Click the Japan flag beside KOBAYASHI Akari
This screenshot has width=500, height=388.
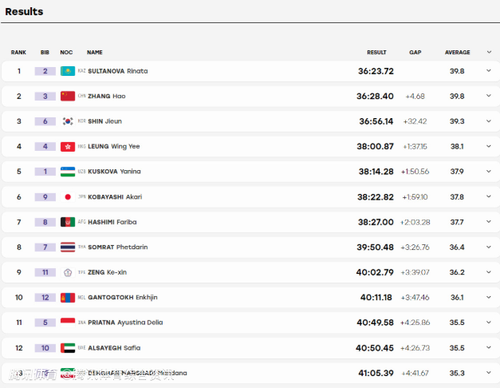tap(68, 197)
